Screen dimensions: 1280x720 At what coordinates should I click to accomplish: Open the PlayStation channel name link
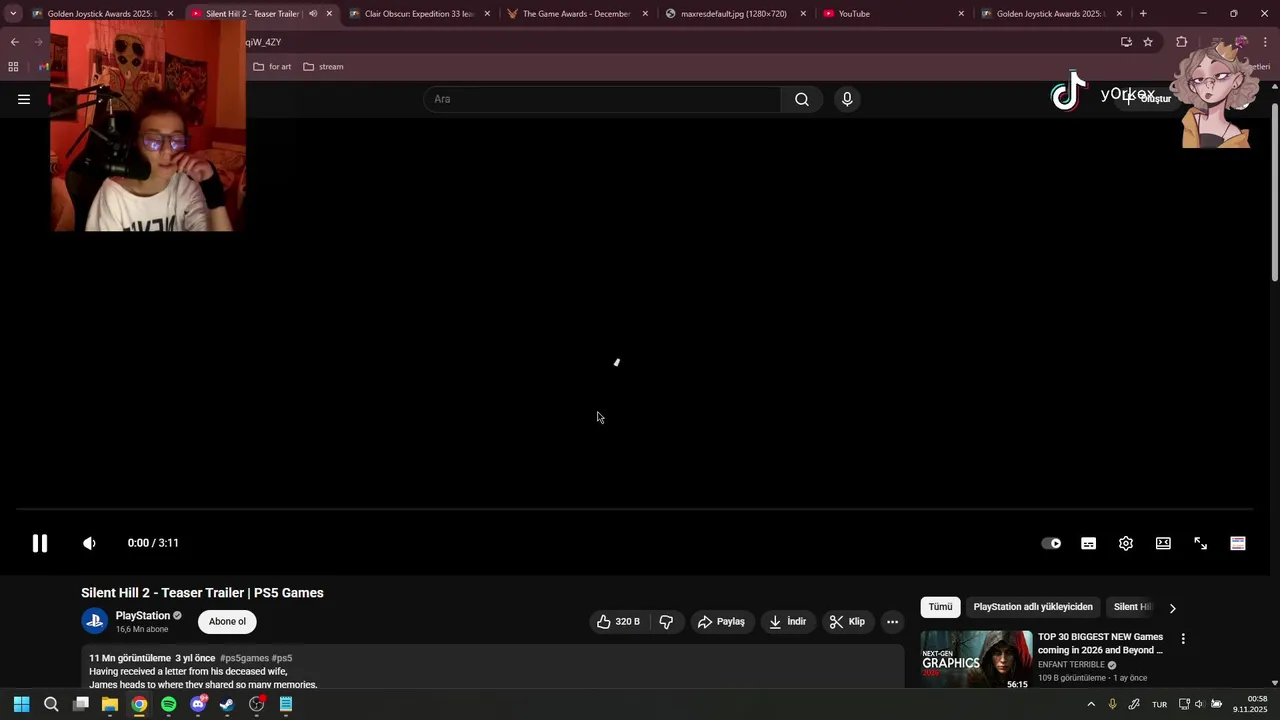(142, 616)
